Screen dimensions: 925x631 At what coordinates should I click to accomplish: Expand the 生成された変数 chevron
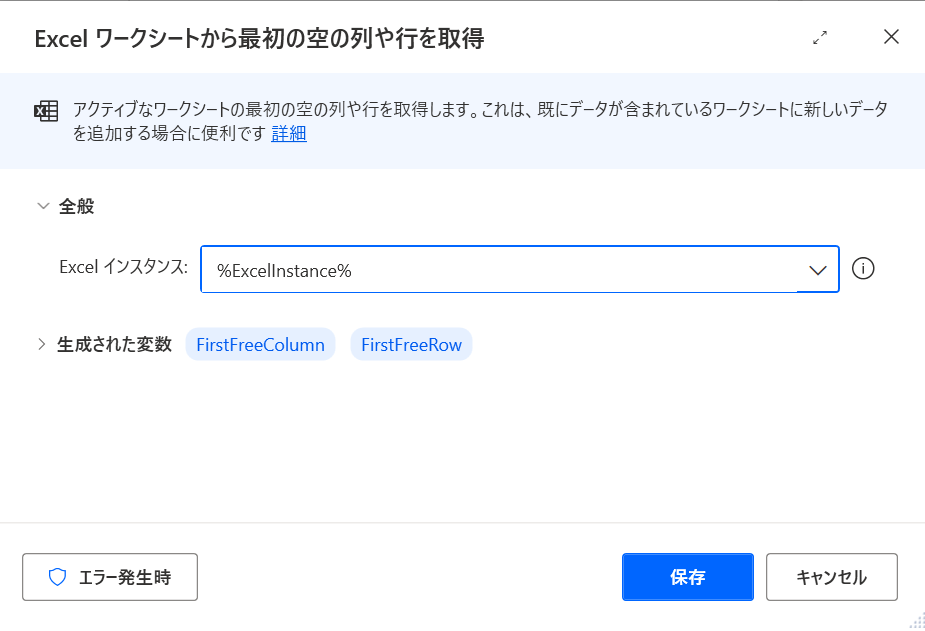[41, 344]
